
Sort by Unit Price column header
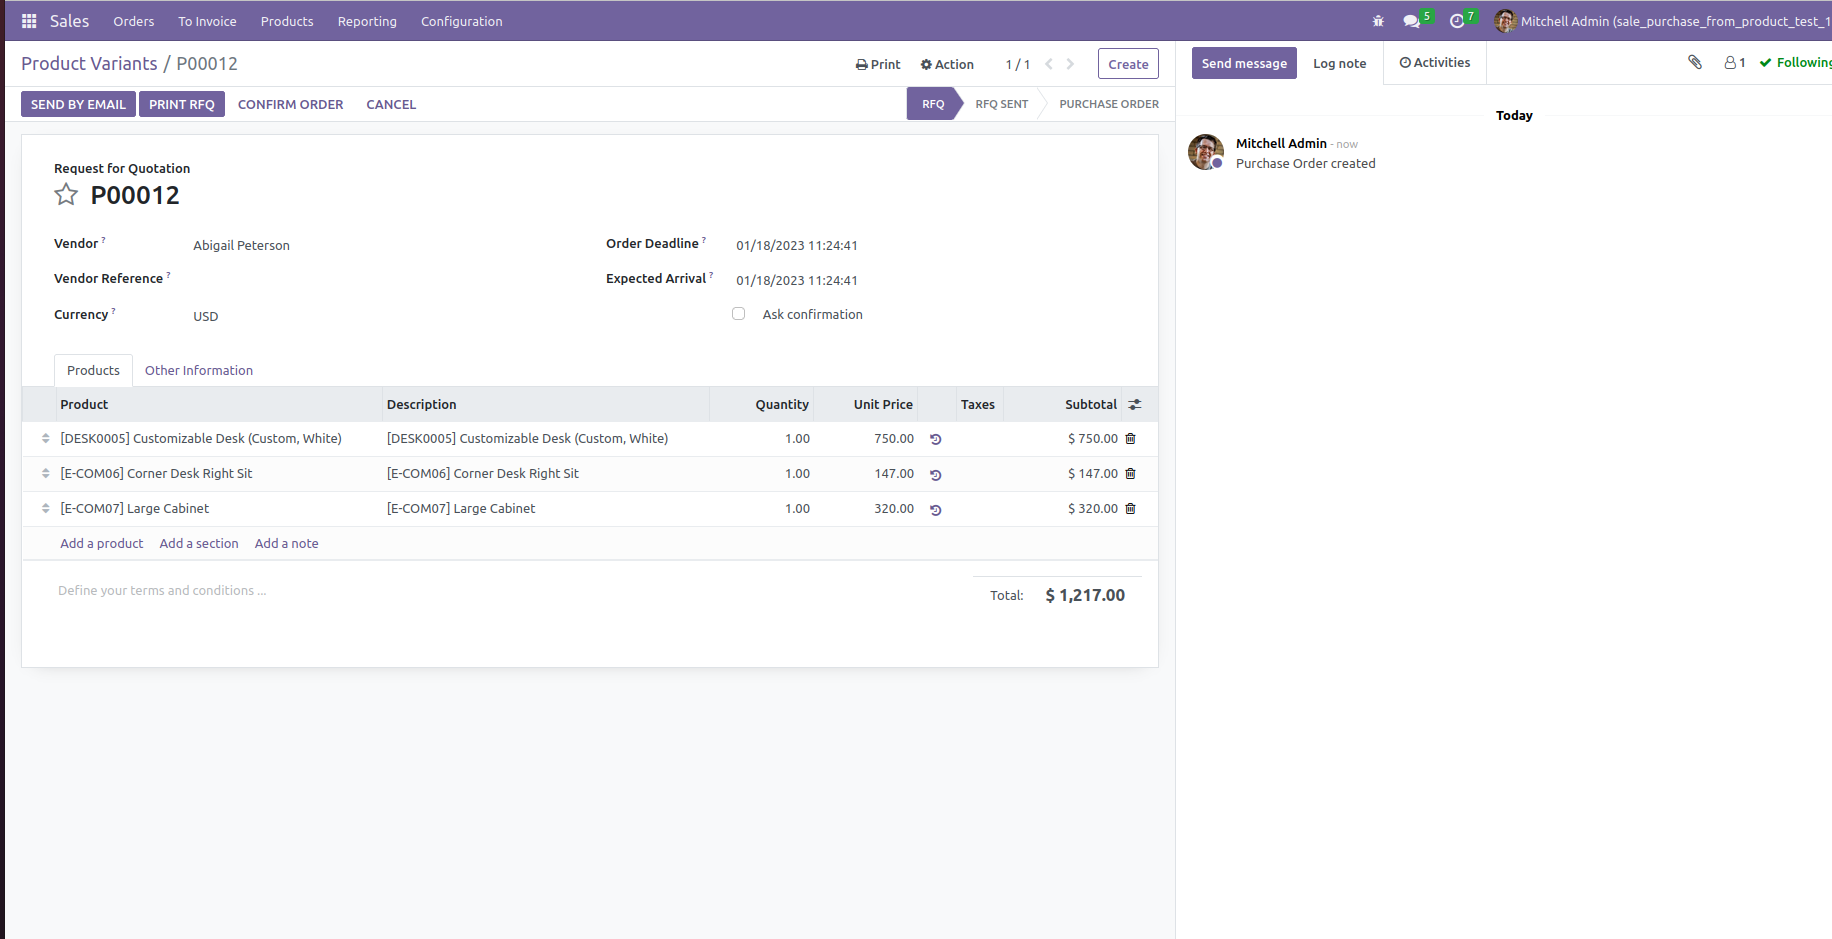click(883, 405)
